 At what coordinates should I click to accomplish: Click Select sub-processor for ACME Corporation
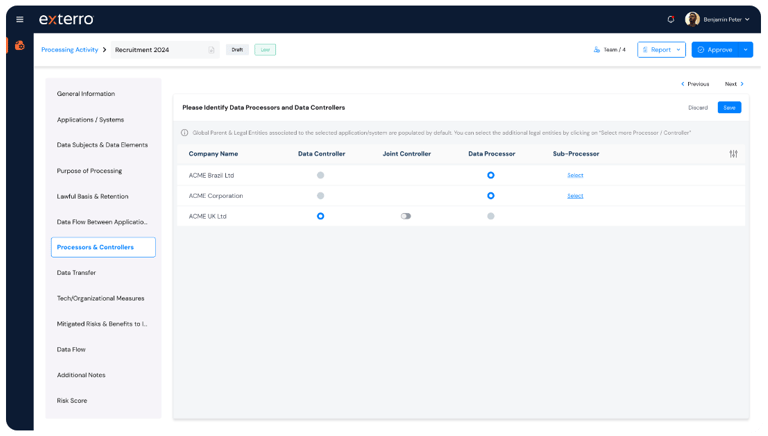[x=576, y=195]
